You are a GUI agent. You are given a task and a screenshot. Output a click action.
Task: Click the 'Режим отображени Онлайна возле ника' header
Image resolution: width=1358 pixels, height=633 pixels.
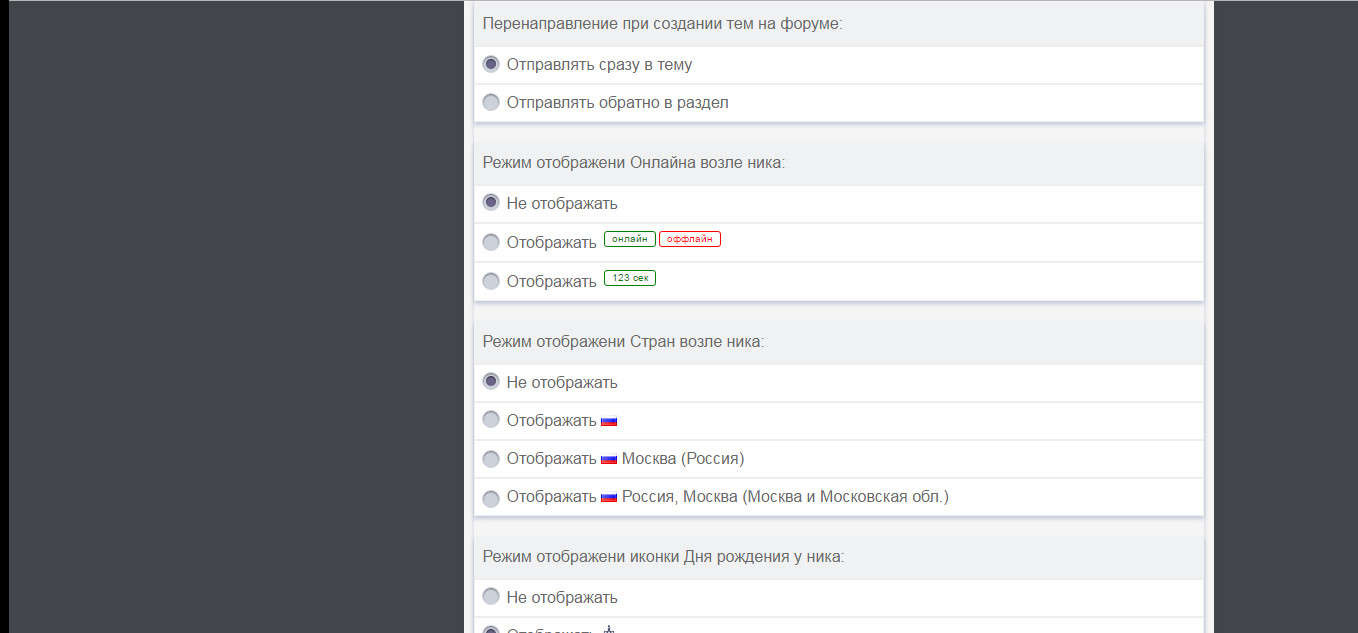click(633, 162)
